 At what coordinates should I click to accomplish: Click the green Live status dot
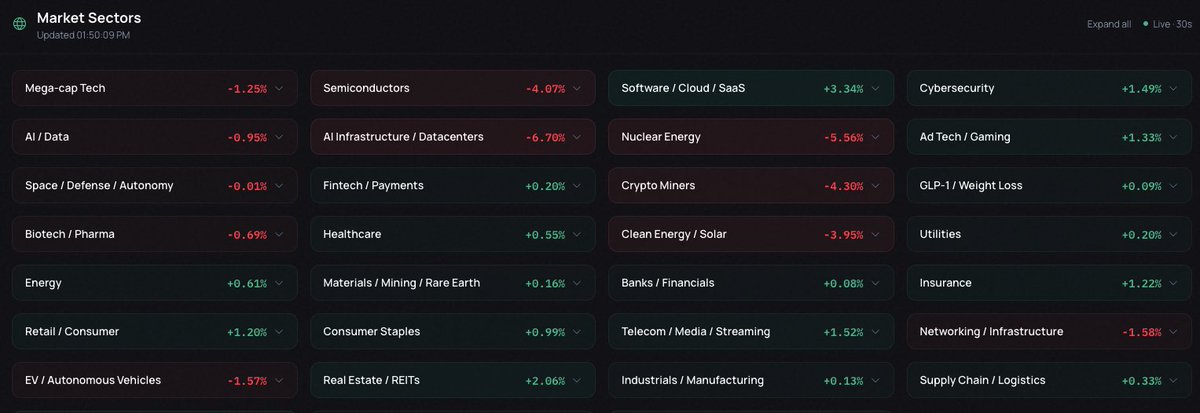tap(1145, 24)
